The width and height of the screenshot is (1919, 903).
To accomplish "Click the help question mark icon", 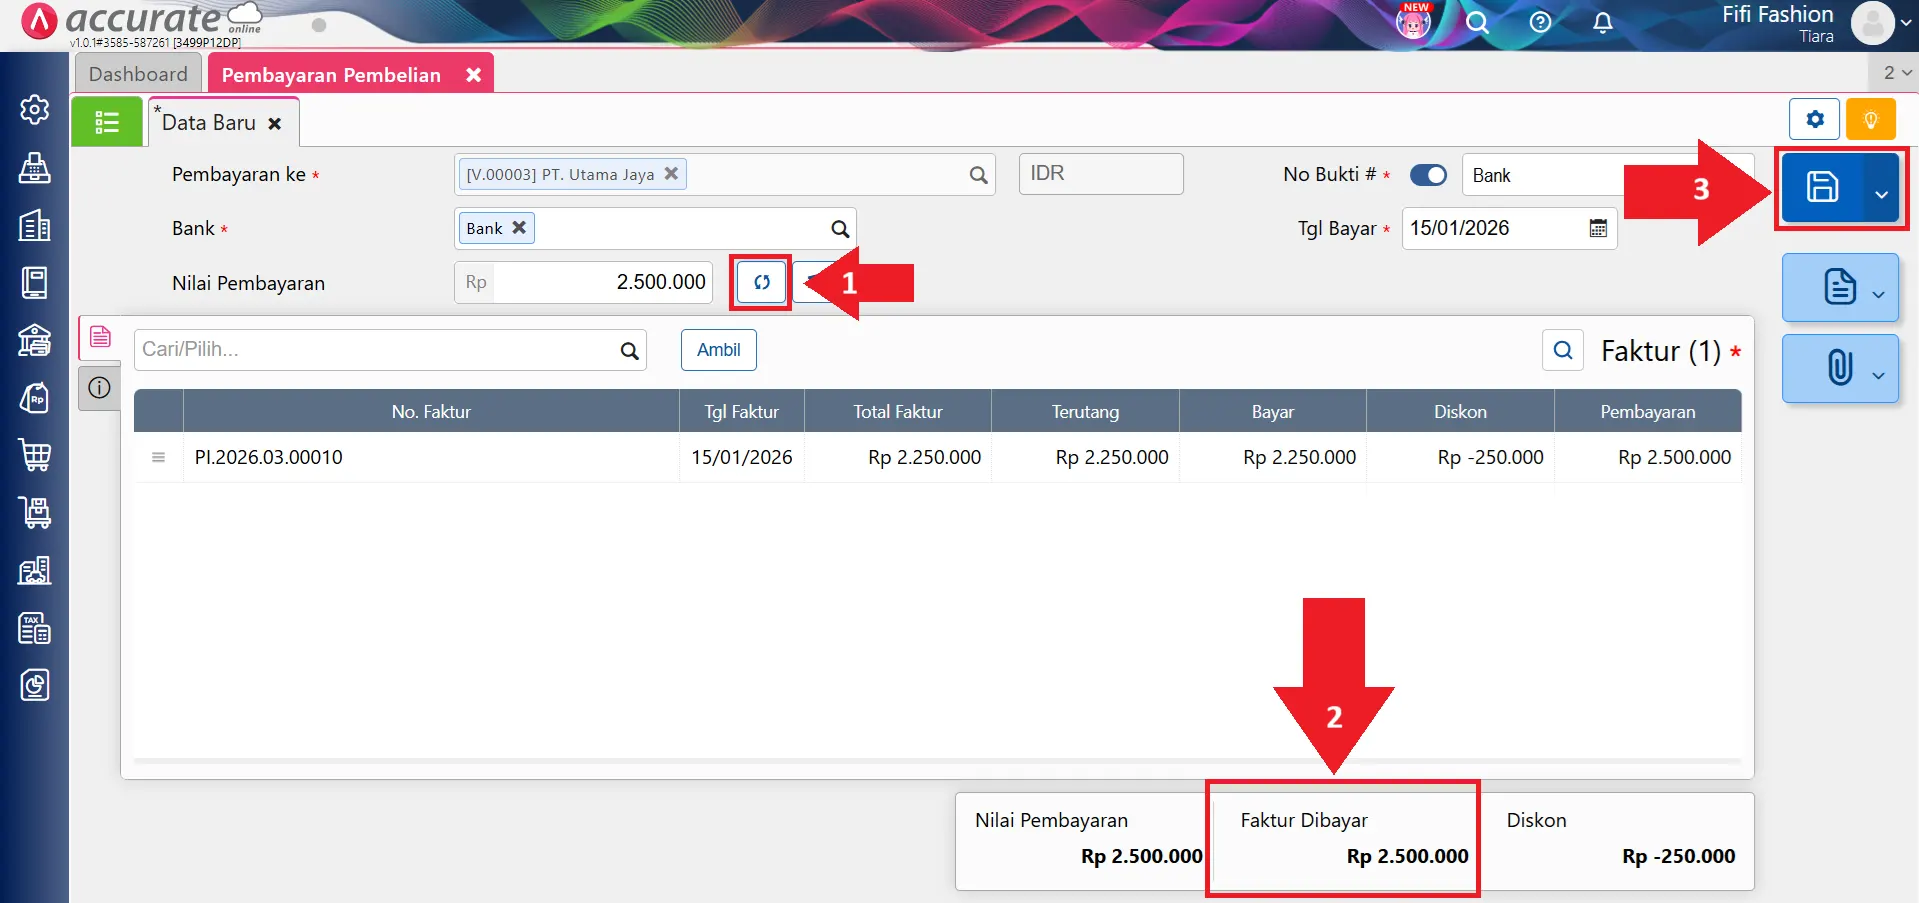I will tap(1540, 23).
